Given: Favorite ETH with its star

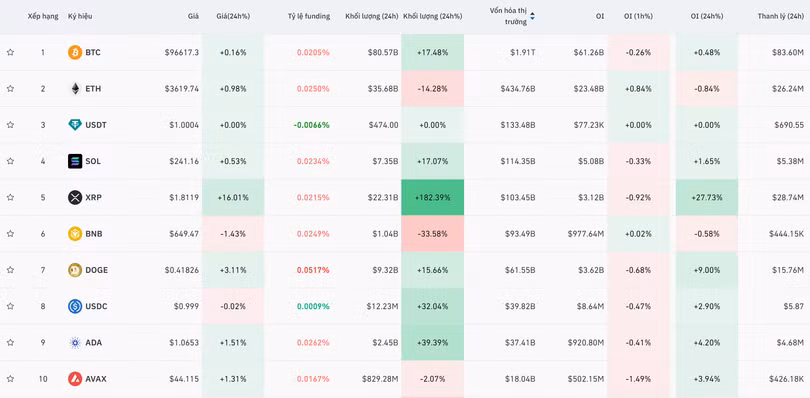Looking at the screenshot, I should pos(10,88).
